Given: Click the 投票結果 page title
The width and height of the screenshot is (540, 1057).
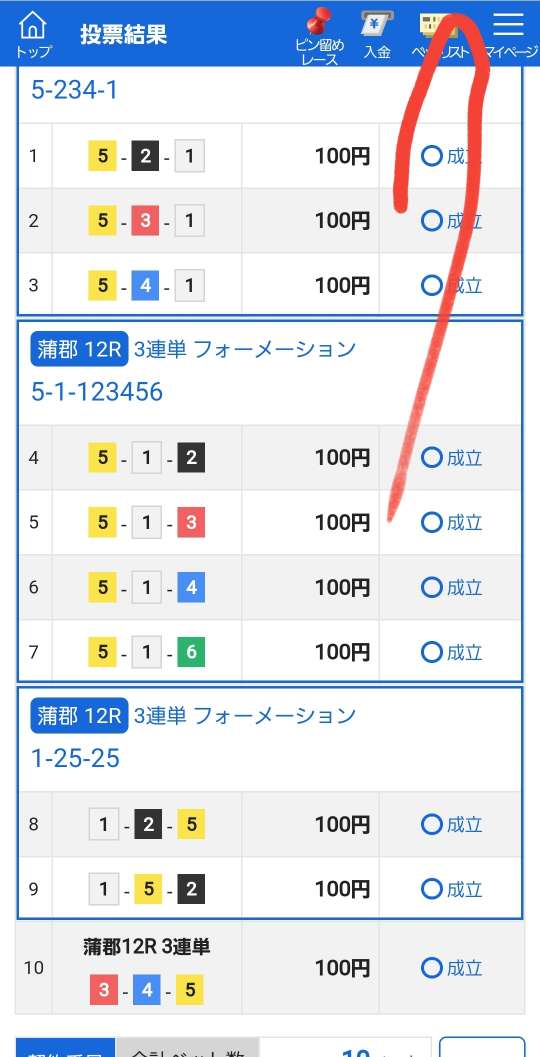Looking at the screenshot, I should tap(123, 34).
